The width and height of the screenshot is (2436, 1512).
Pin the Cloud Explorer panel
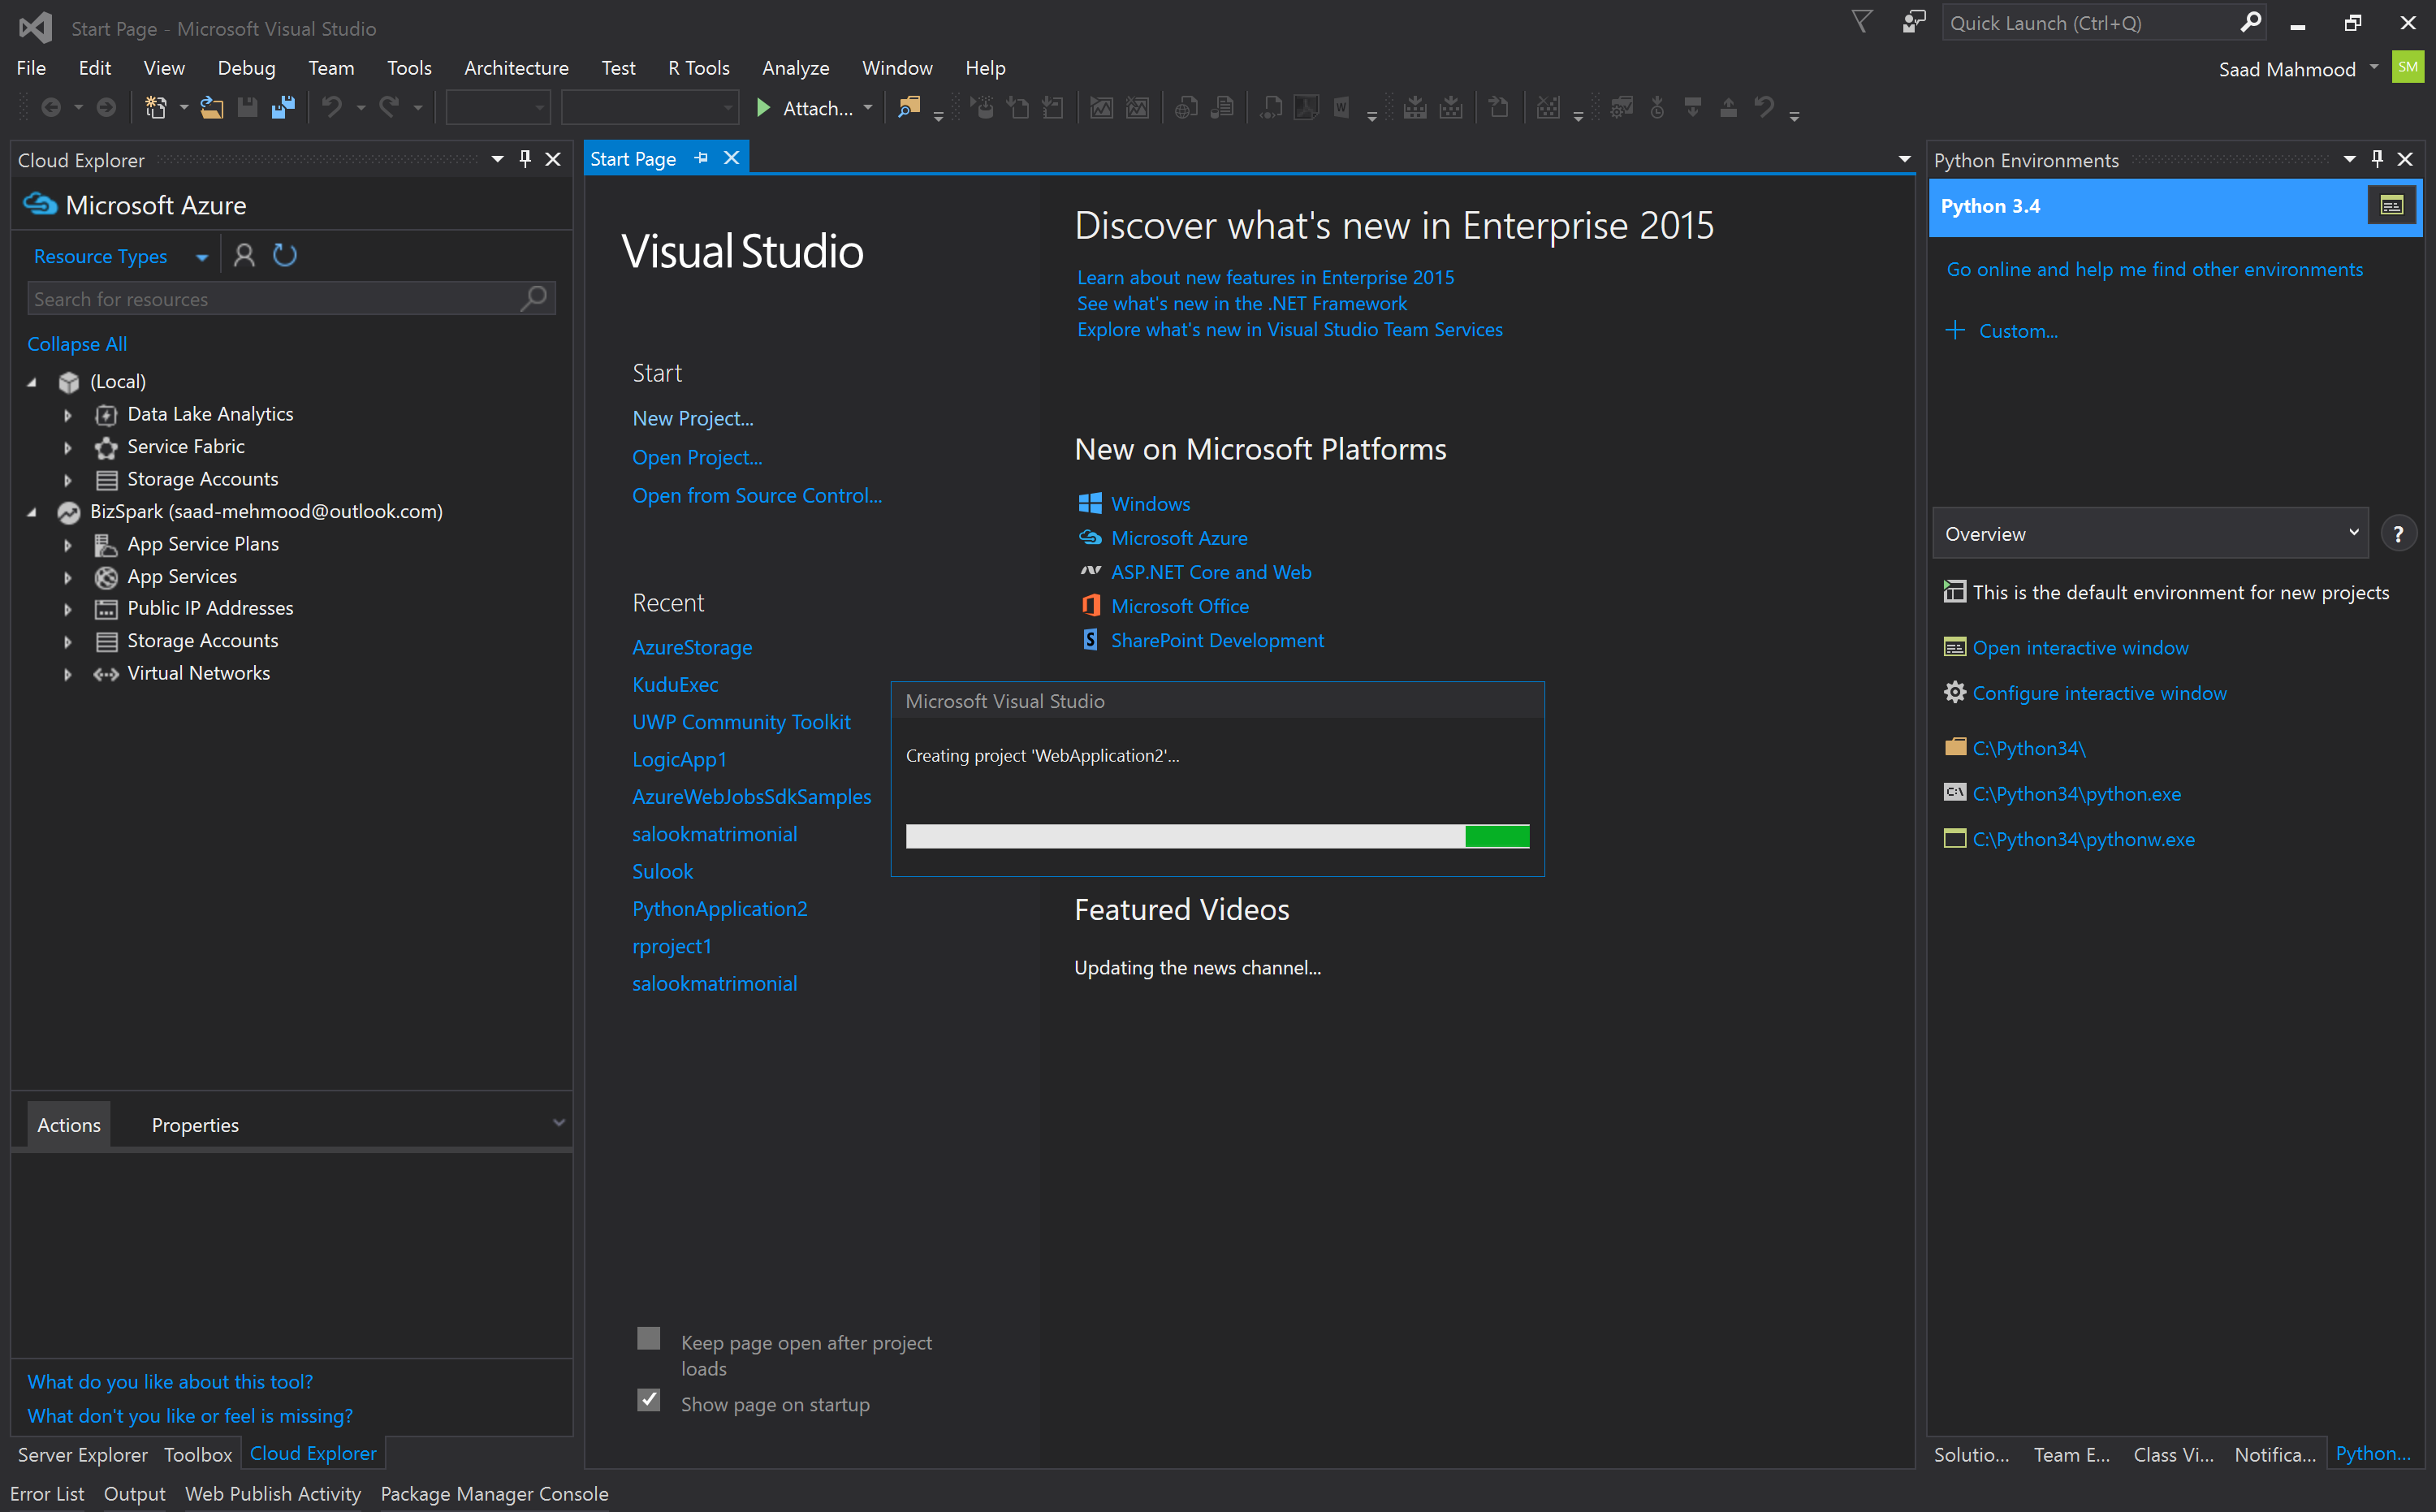[x=525, y=159]
